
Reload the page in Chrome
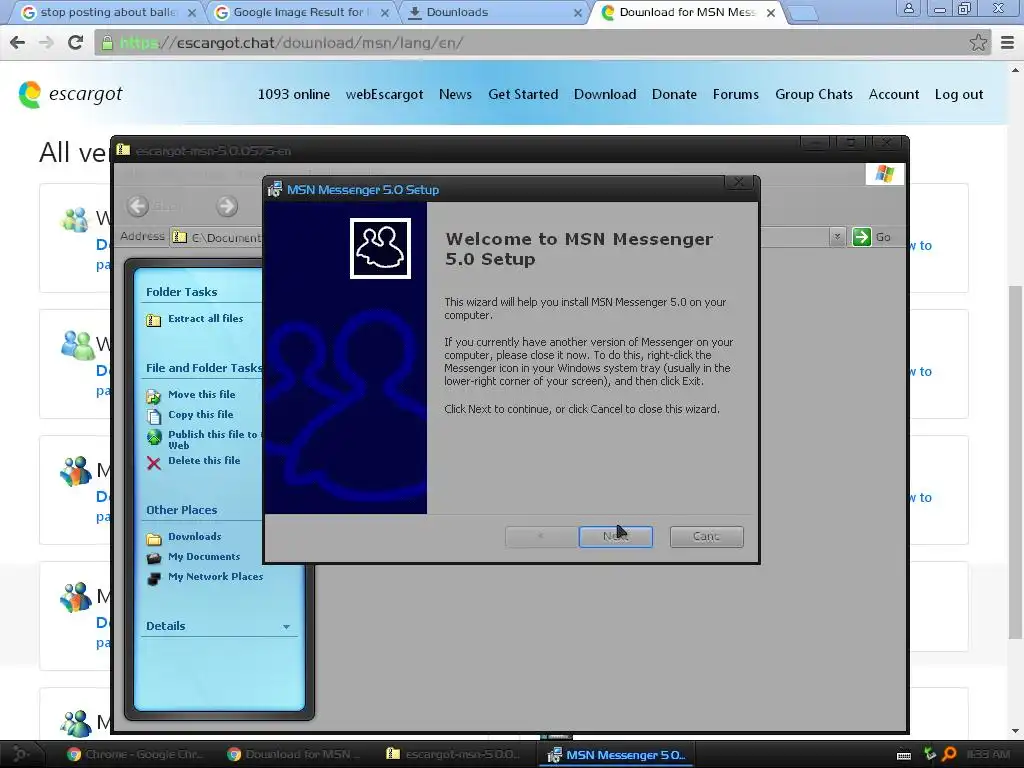tap(75, 42)
